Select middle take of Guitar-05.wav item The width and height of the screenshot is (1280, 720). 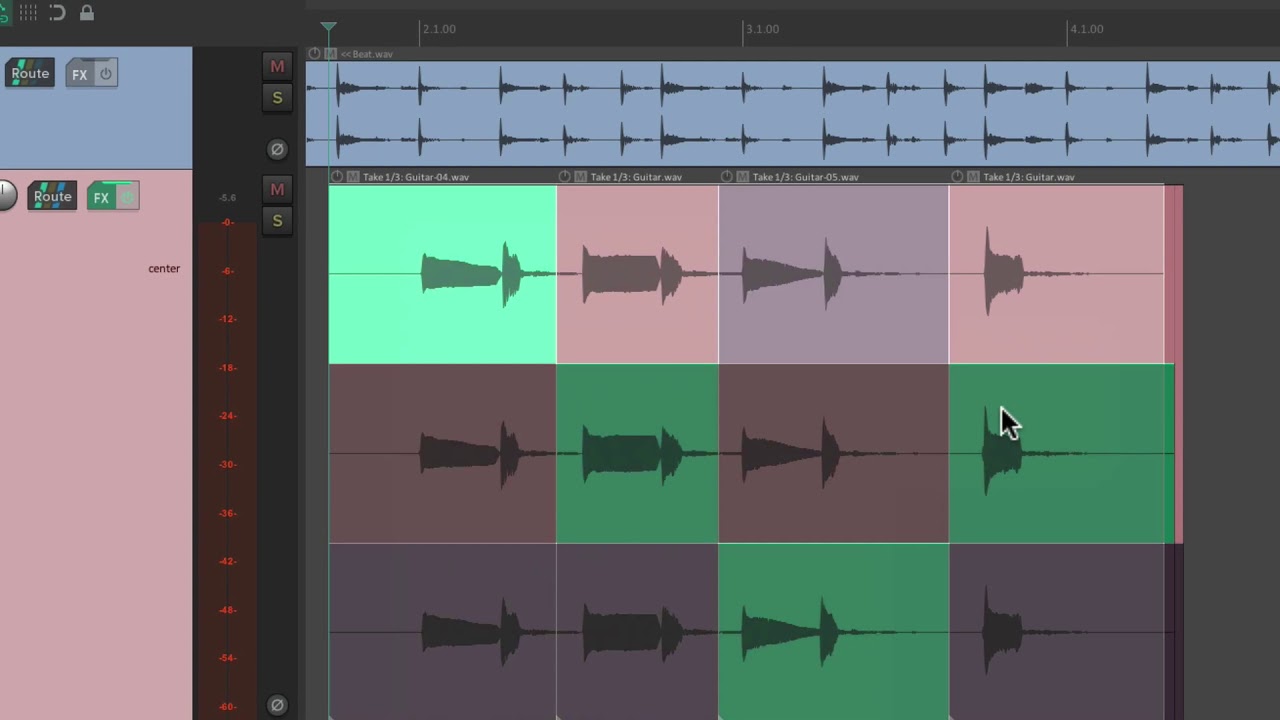833,454
